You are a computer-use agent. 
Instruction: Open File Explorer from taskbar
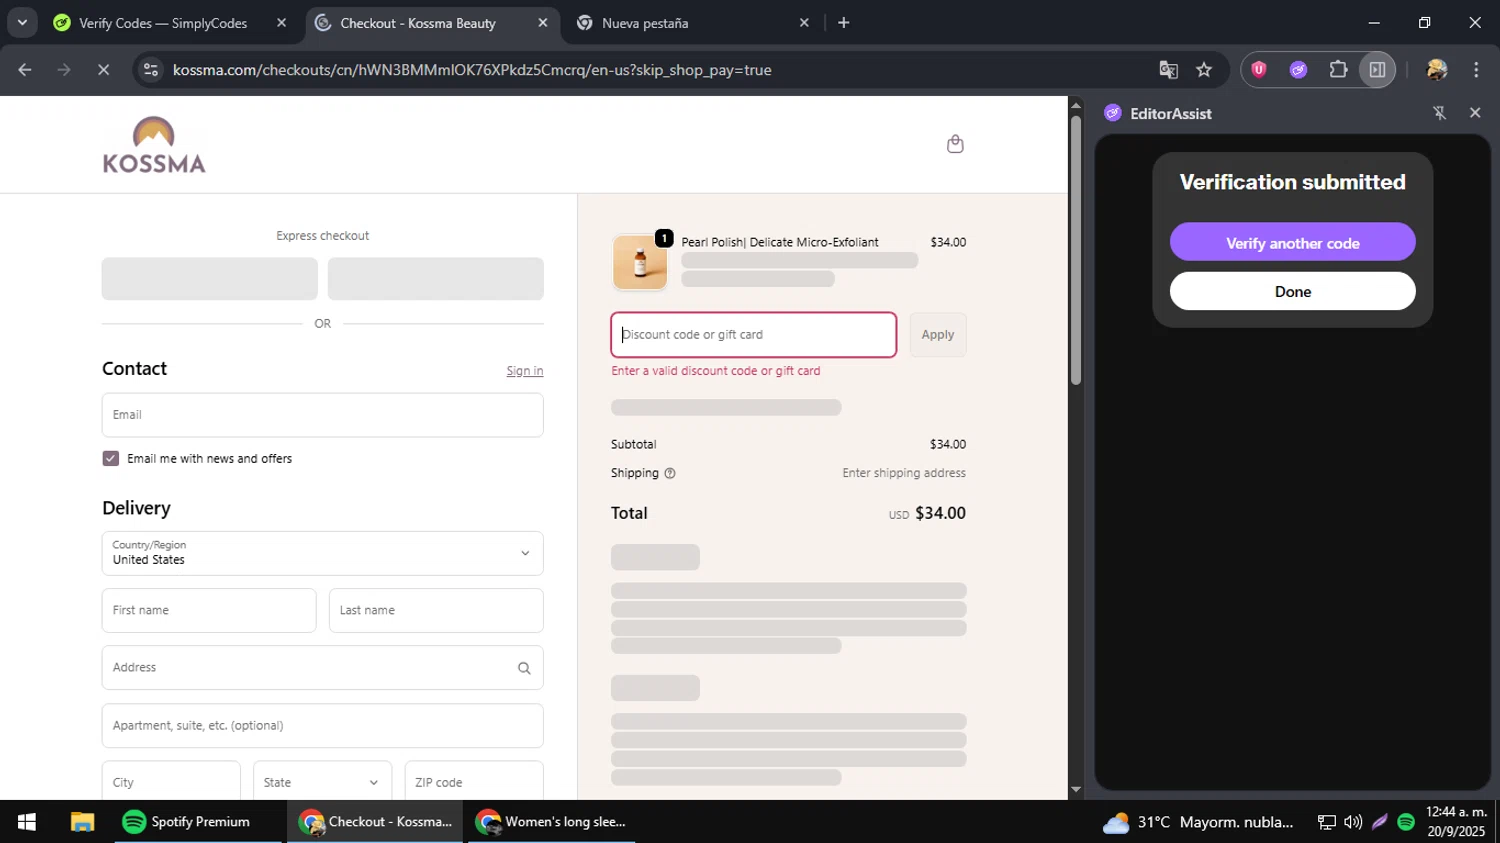pyautogui.click(x=82, y=822)
